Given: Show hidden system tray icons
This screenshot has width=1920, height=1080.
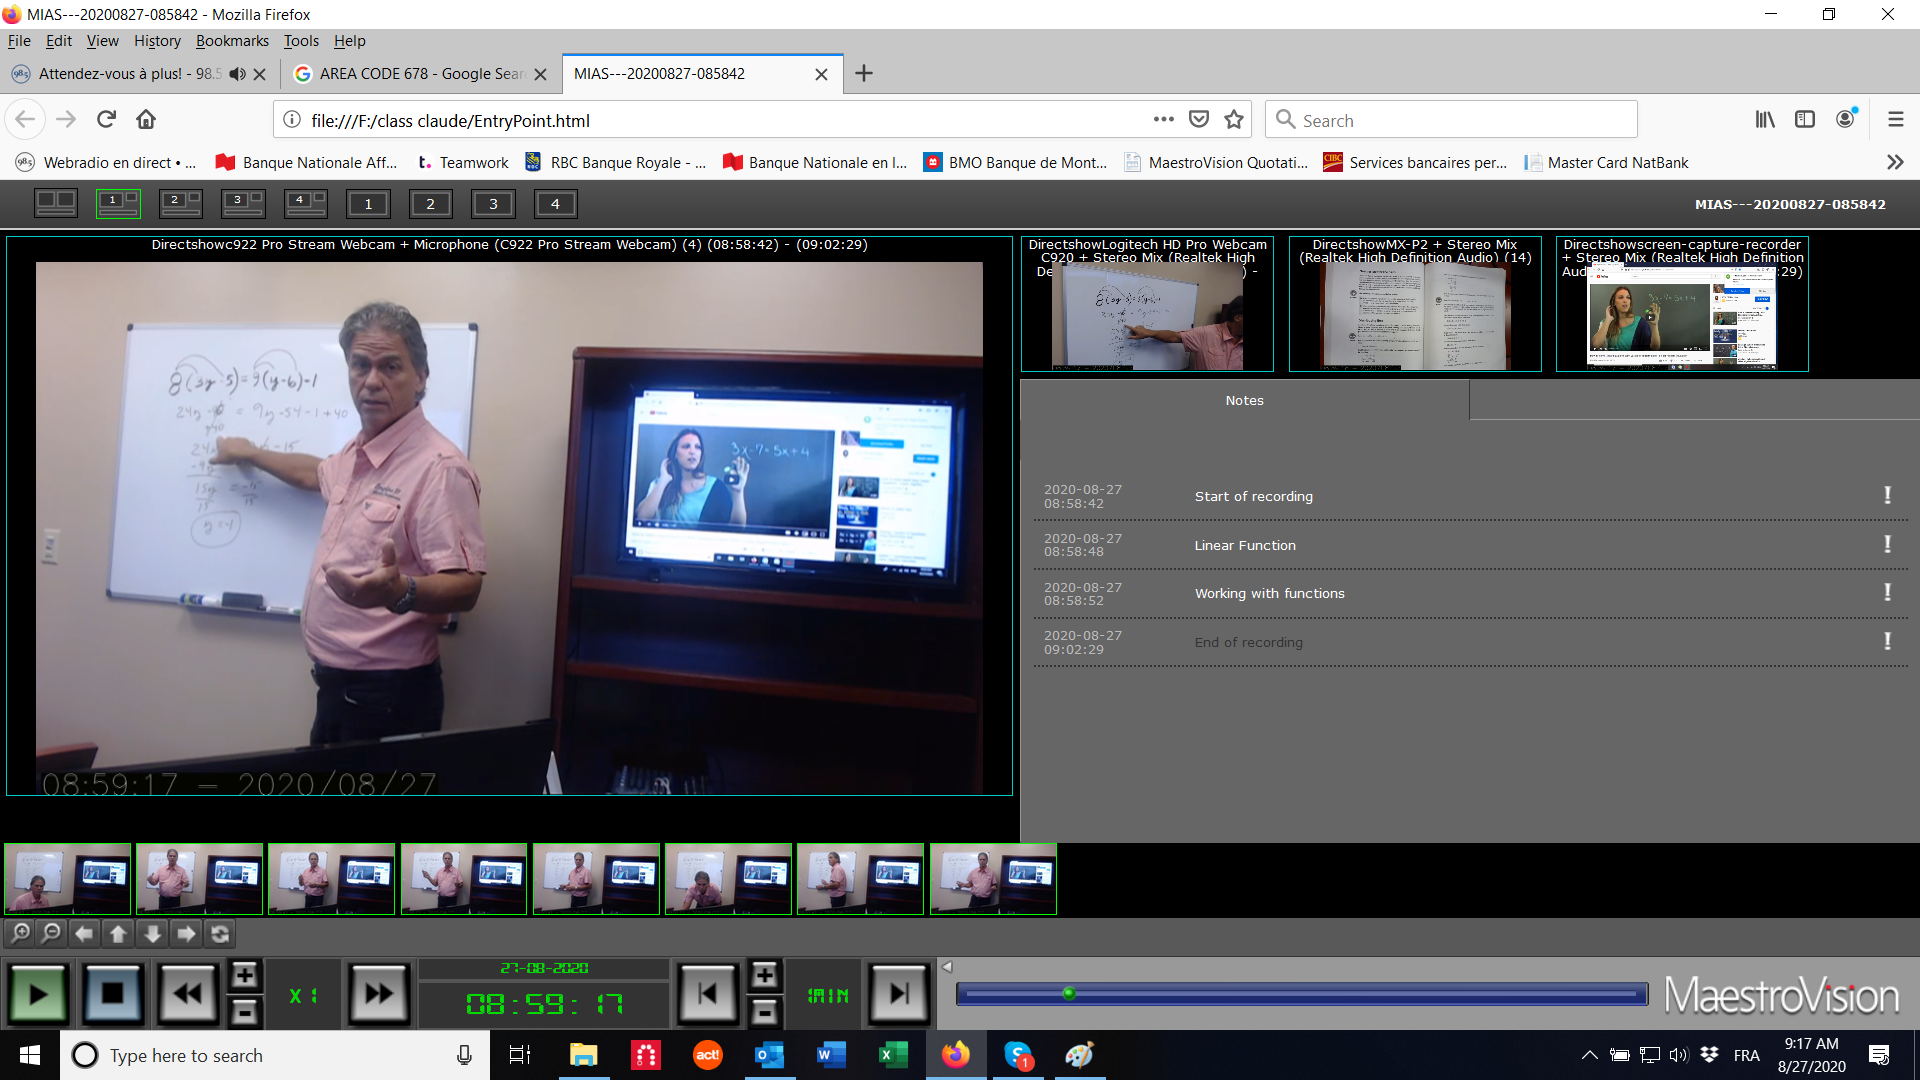Looking at the screenshot, I should (1589, 1055).
